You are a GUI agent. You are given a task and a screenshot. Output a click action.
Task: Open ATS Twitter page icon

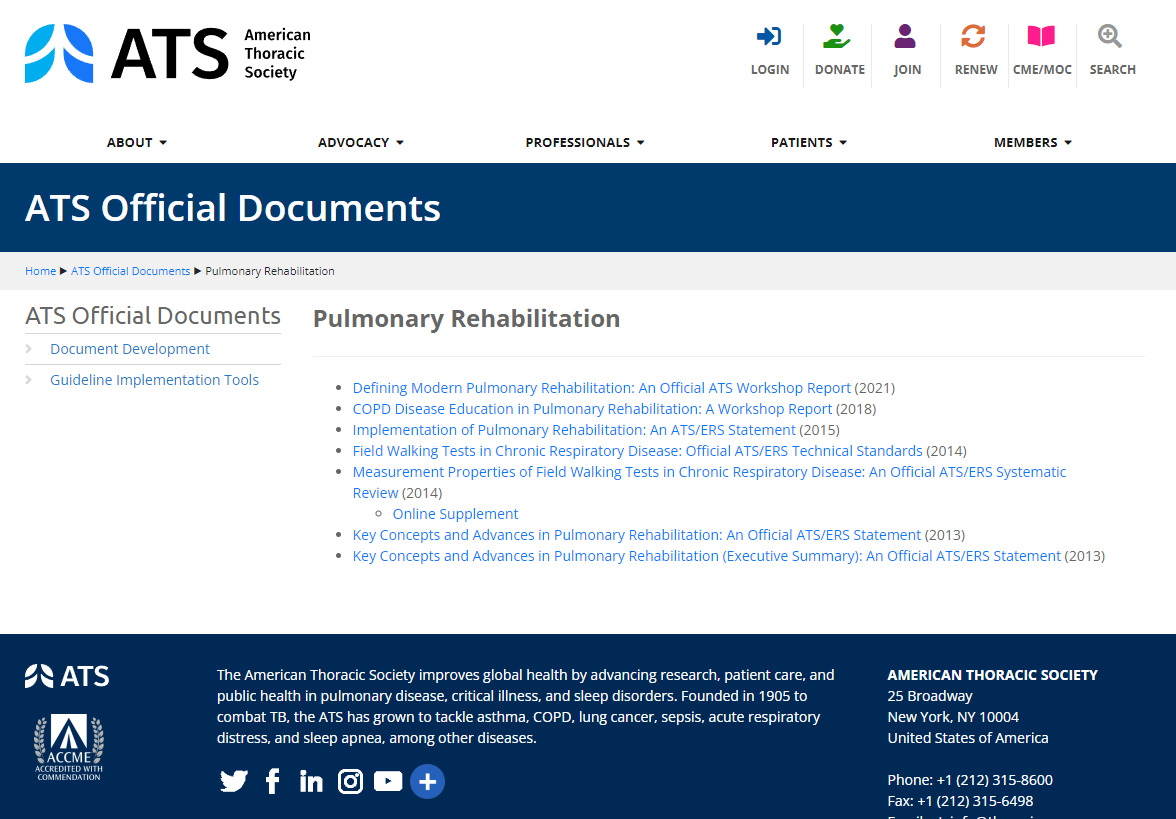pos(233,781)
